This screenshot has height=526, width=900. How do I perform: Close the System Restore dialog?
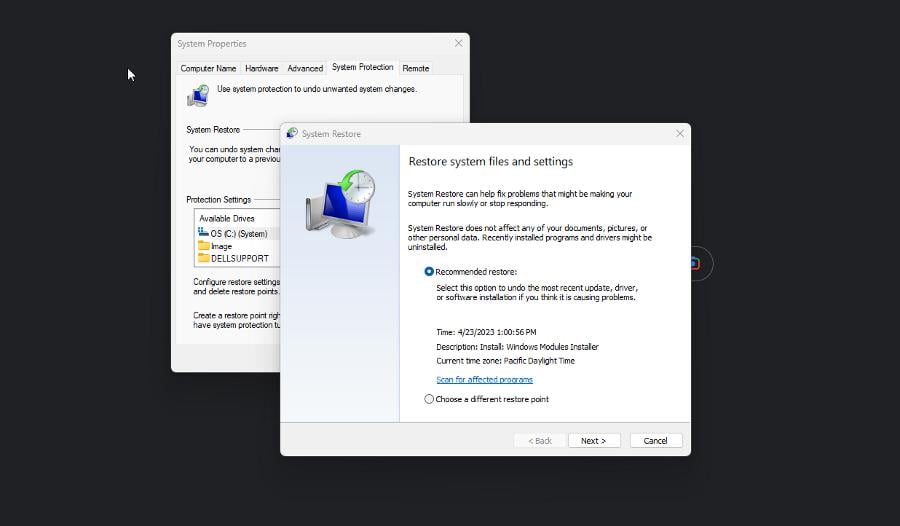(x=680, y=133)
